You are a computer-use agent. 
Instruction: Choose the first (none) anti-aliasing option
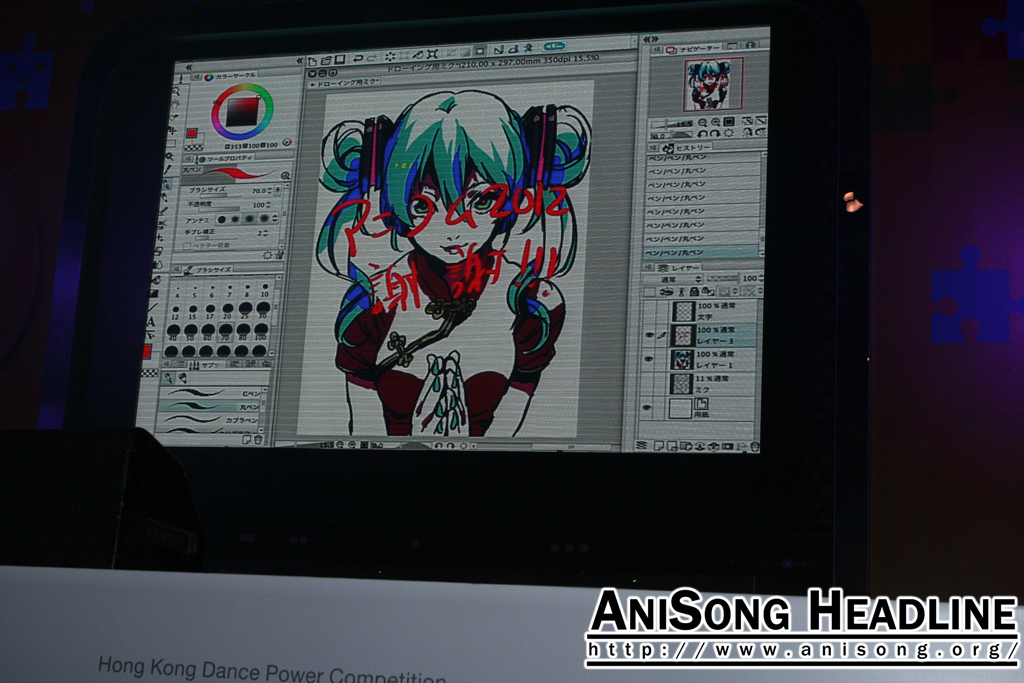tap(222, 220)
